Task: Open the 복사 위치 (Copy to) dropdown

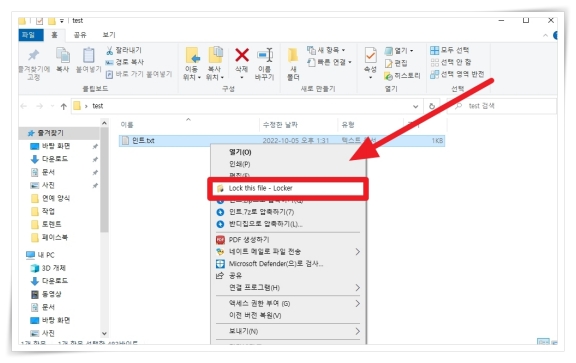Action: [215, 64]
